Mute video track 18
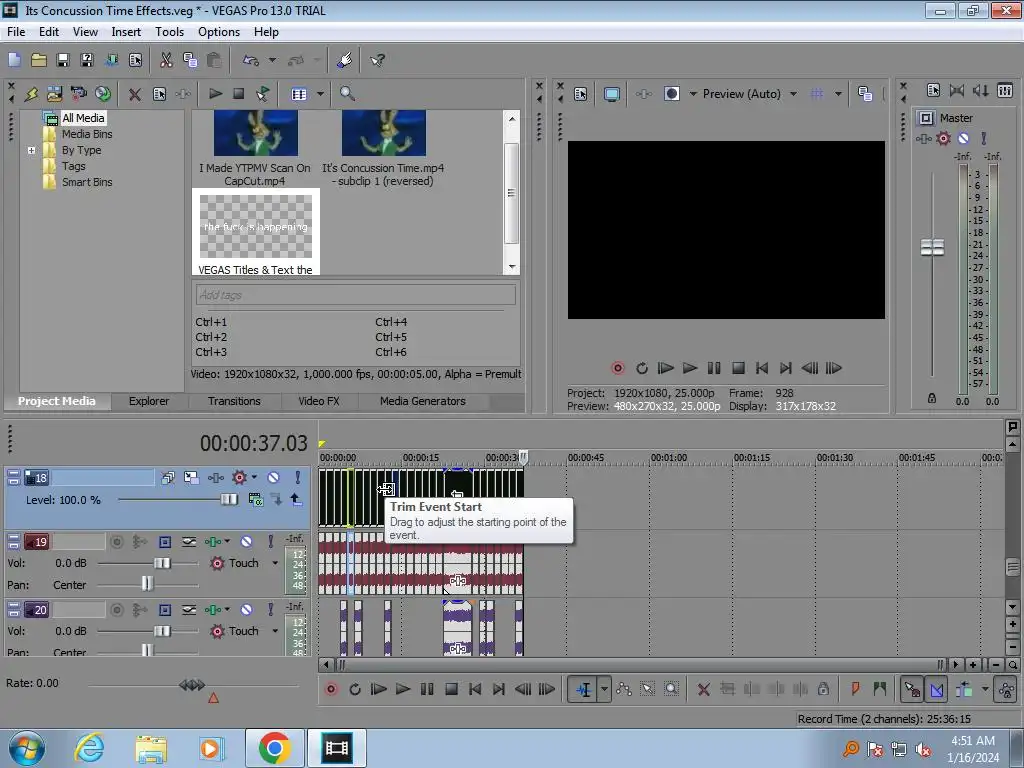The height and width of the screenshot is (768, 1024). pos(274,478)
